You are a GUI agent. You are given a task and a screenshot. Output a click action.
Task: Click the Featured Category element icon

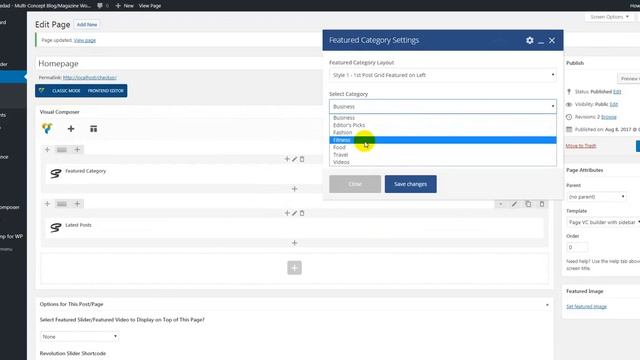tap(56, 173)
